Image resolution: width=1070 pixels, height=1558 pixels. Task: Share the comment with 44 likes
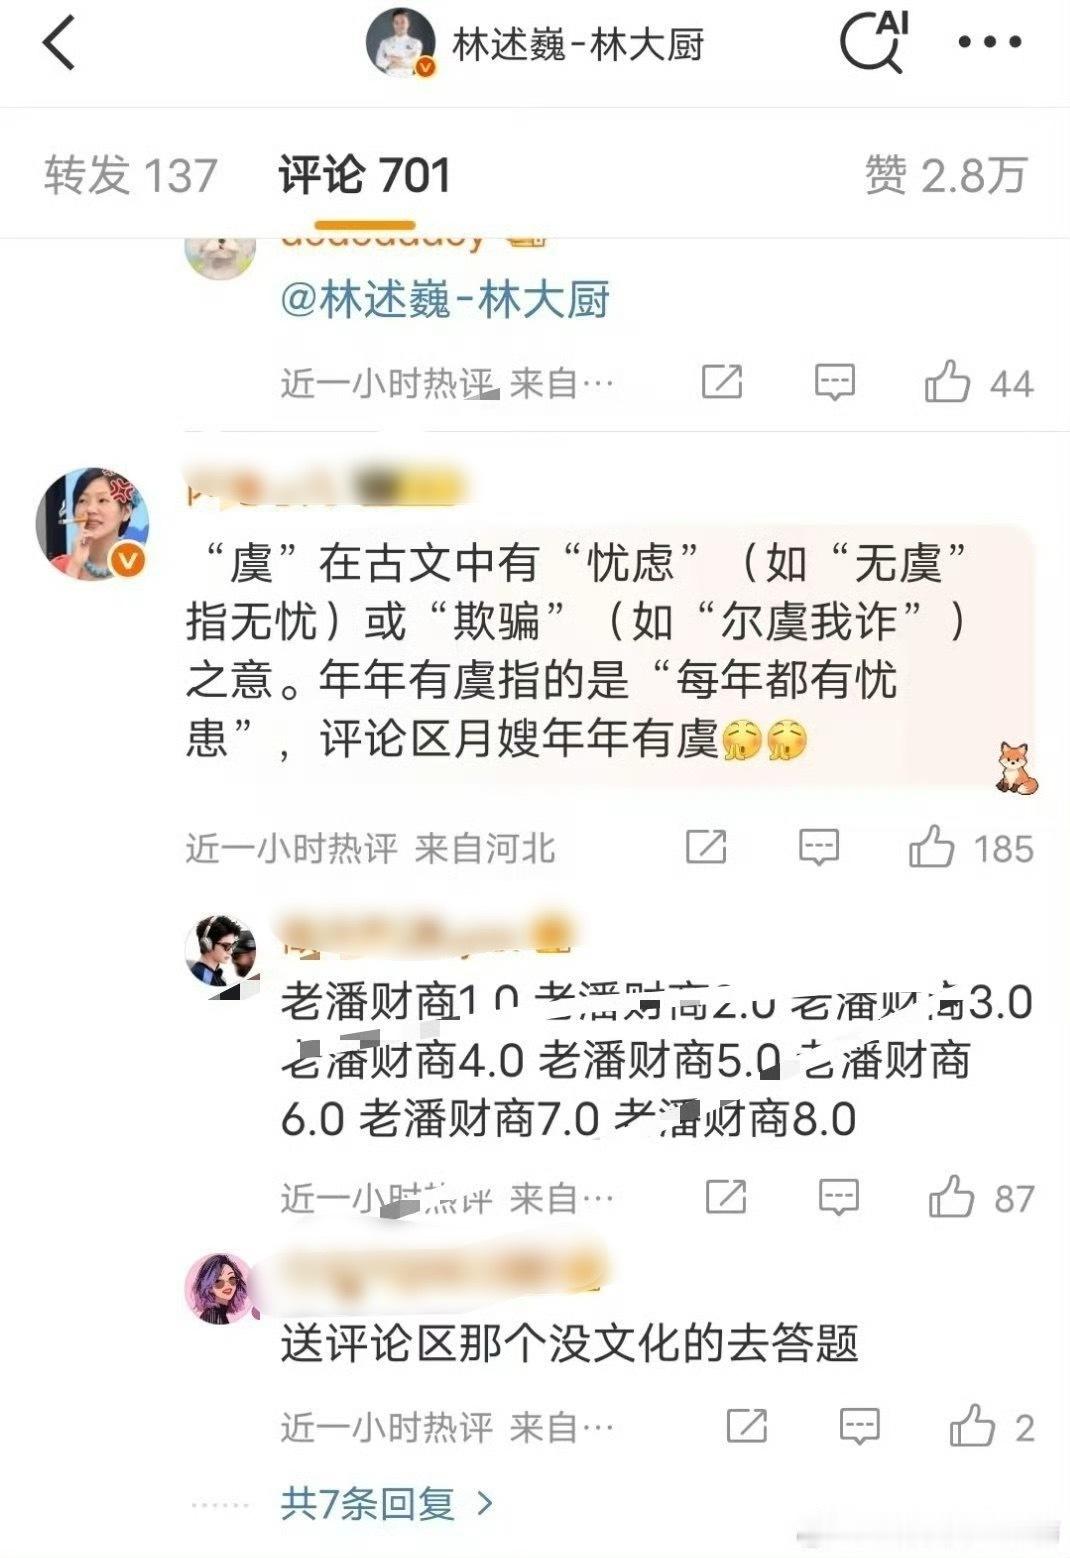(x=722, y=382)
